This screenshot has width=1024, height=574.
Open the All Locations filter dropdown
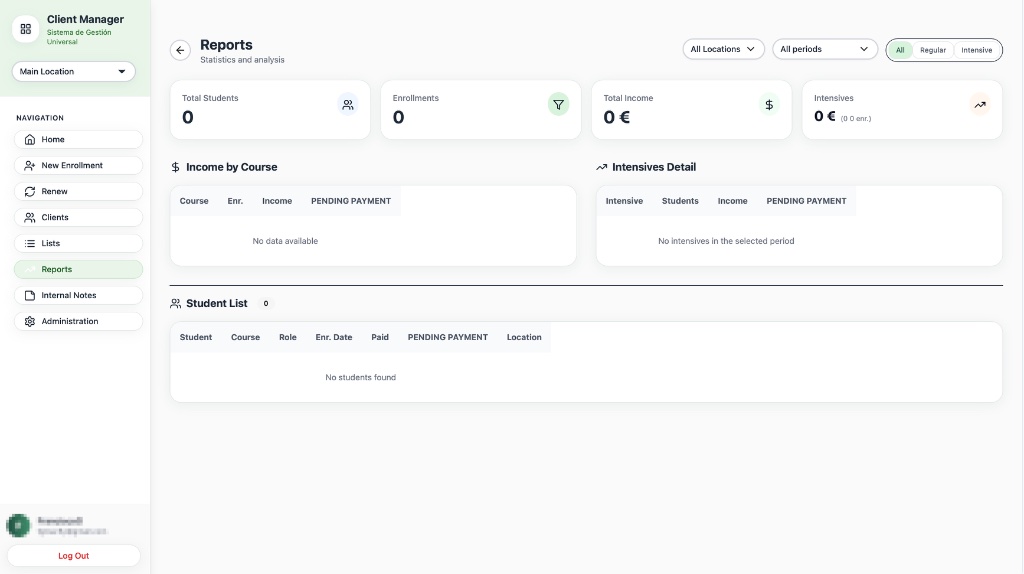pyautogui.click(x=724, y=49)
